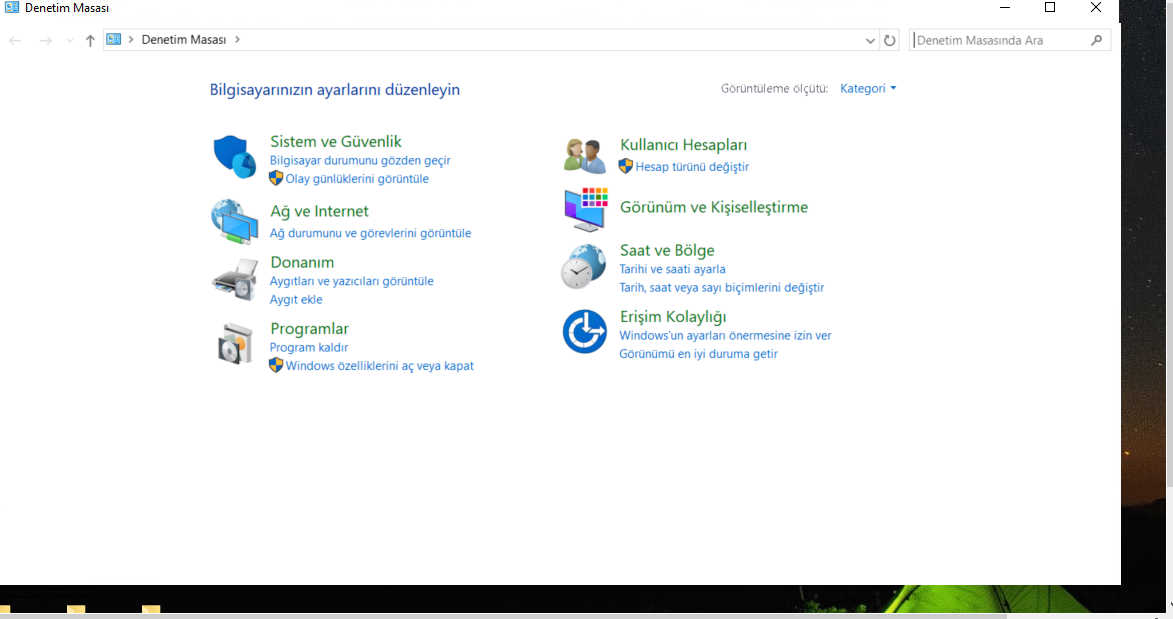
Task: Open the Ağ ve Internet heading link
Action: pos(319,211)
